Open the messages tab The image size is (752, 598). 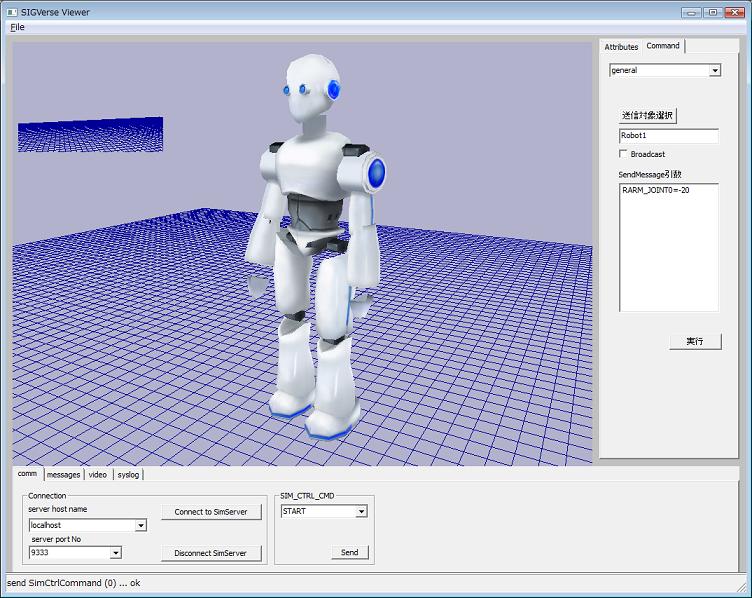tap(63, 475)
